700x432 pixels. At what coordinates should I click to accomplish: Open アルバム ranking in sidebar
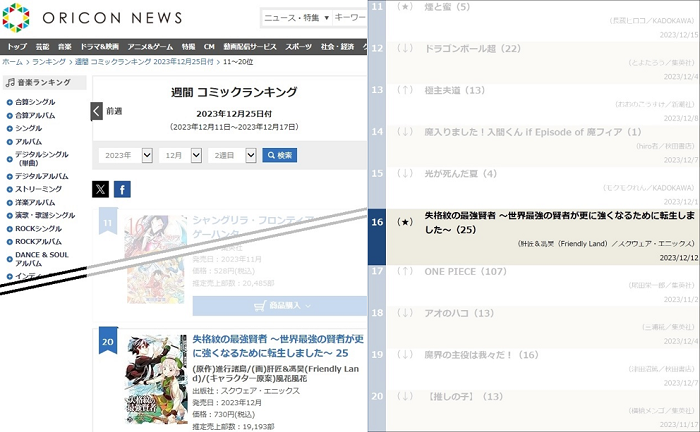click(28, 141)
